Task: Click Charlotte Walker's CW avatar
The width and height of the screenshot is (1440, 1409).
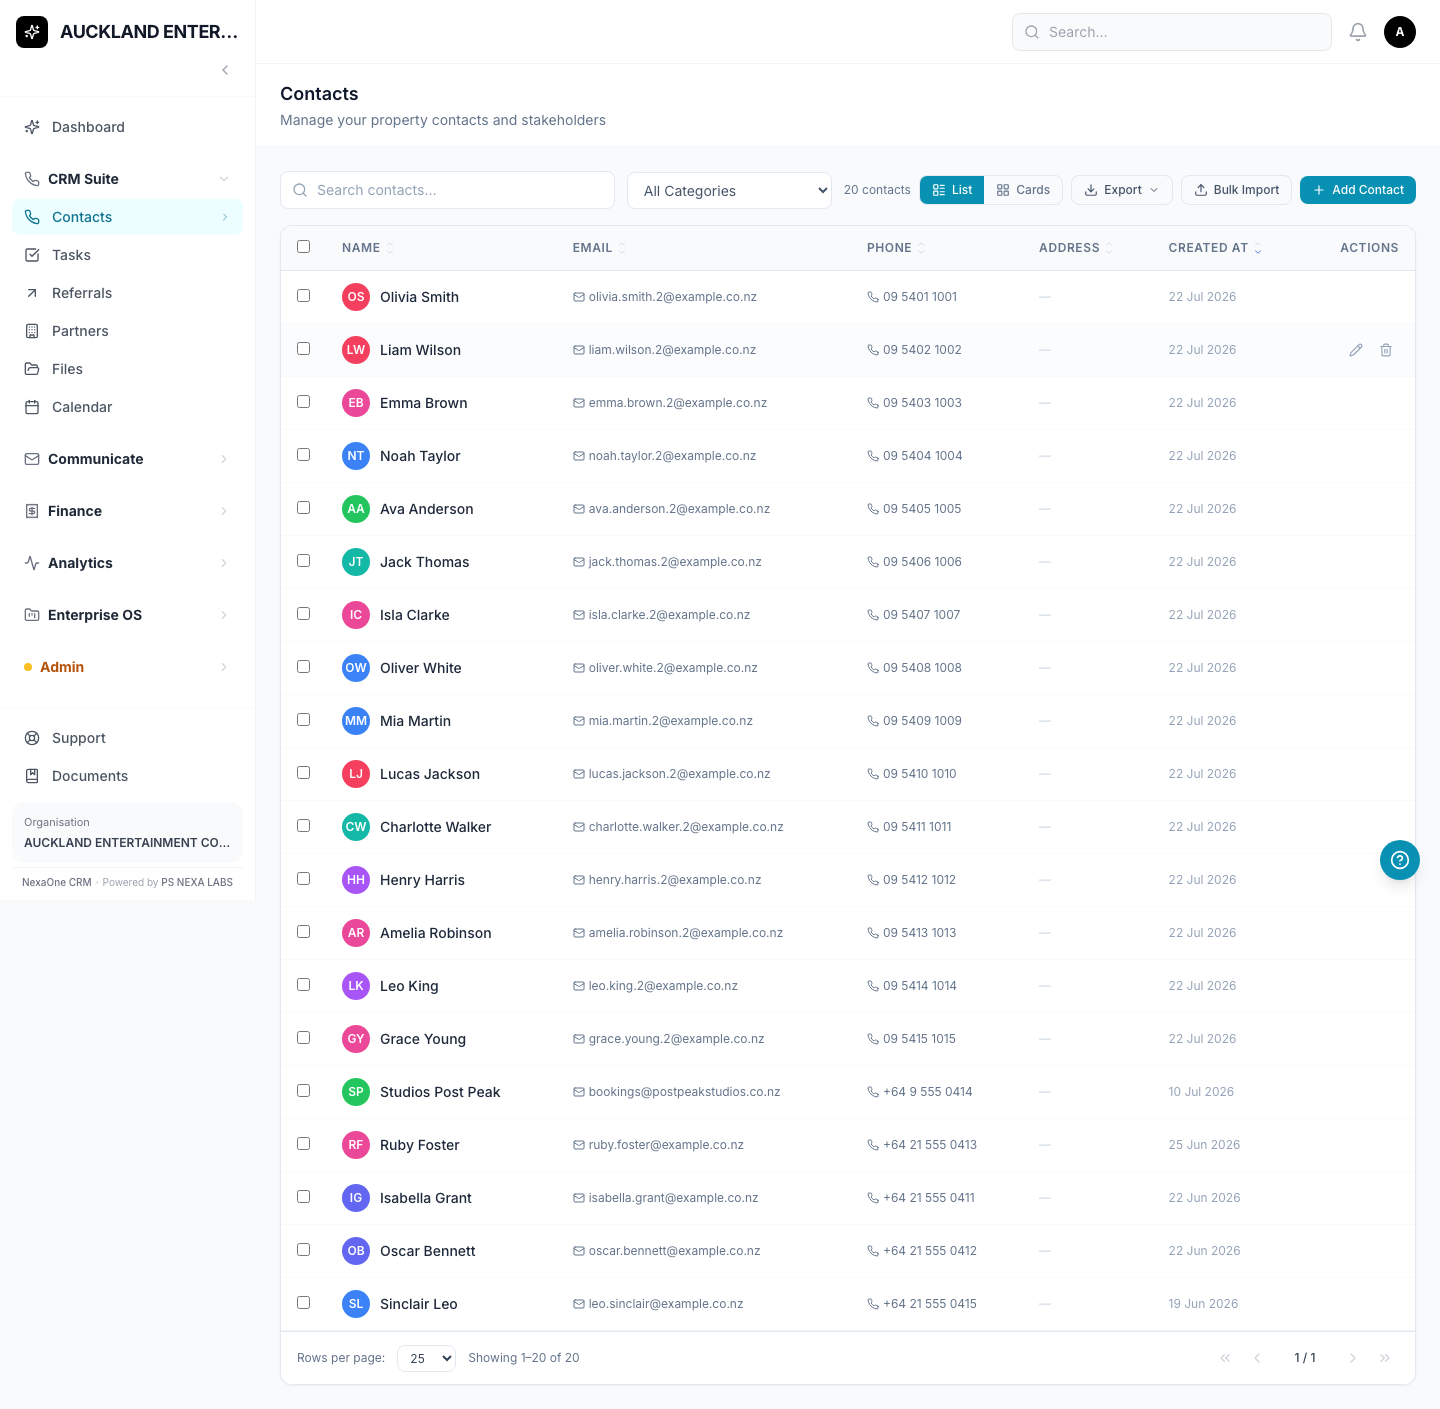Action: coord(356,827)
